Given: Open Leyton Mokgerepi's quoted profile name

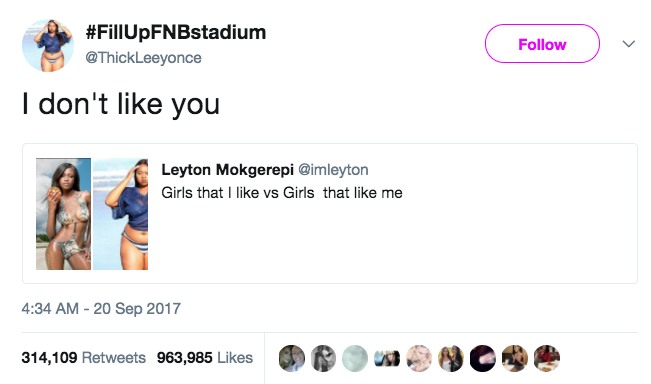Looking at the screenshot, I should [x=228, y=169].
